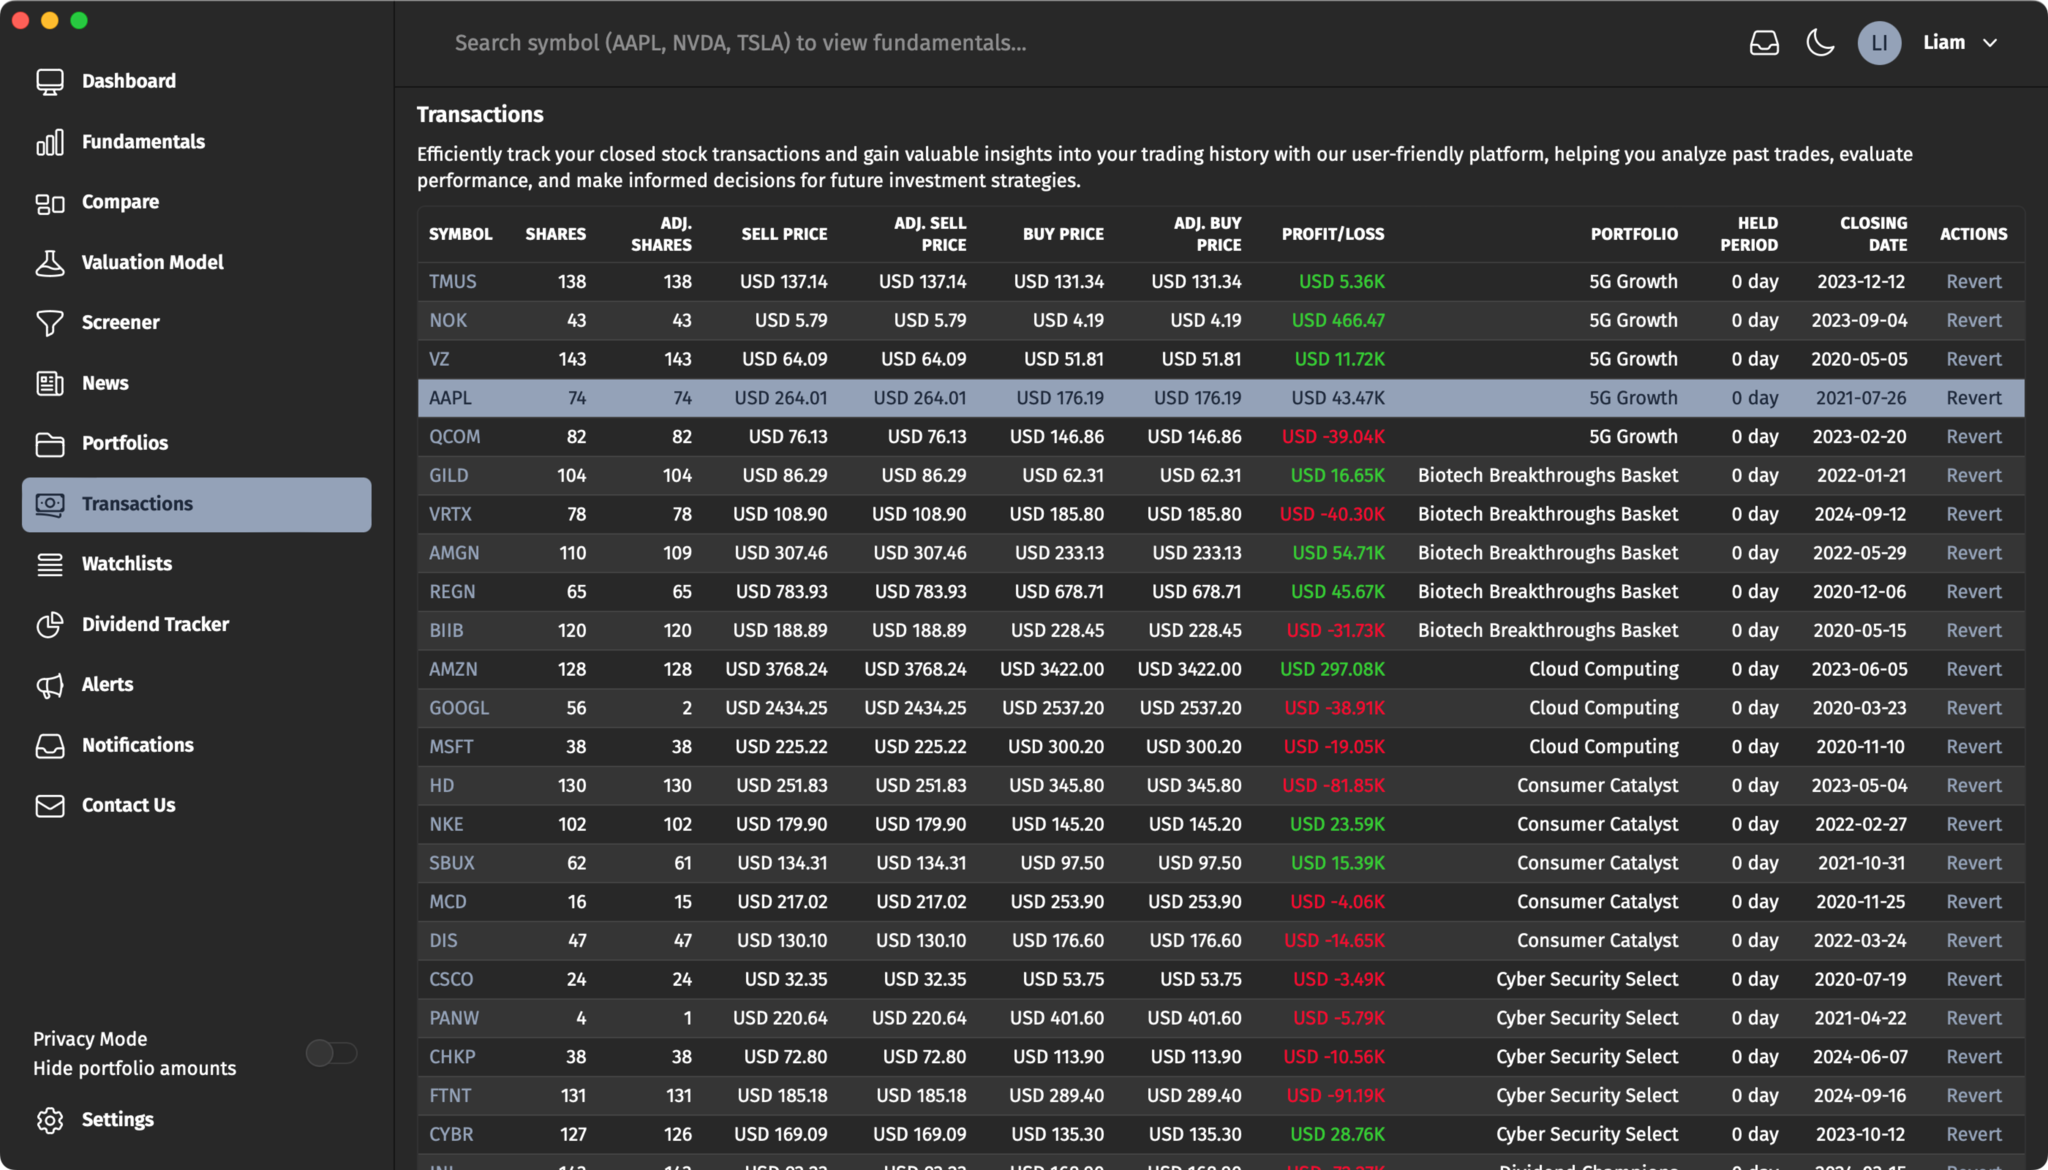Open the NOK symbol link

click(x=448, y=321)
